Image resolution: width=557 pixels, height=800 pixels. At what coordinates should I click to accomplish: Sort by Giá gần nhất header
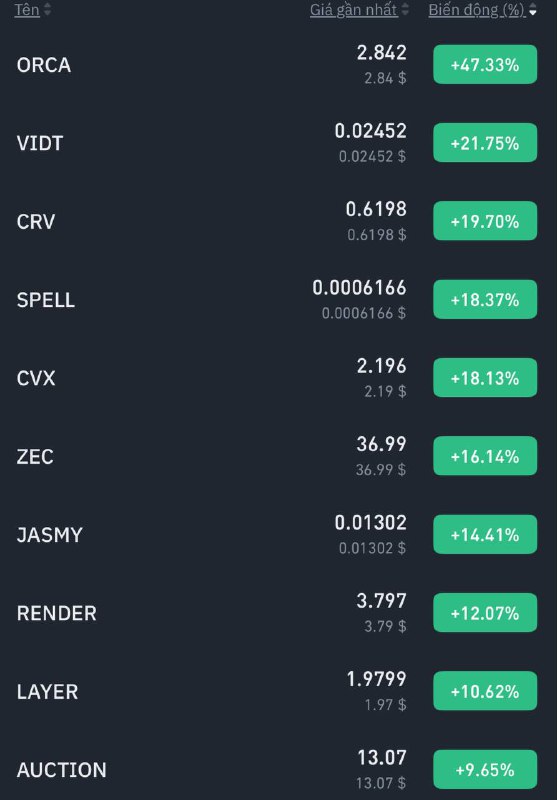point(353,10)
